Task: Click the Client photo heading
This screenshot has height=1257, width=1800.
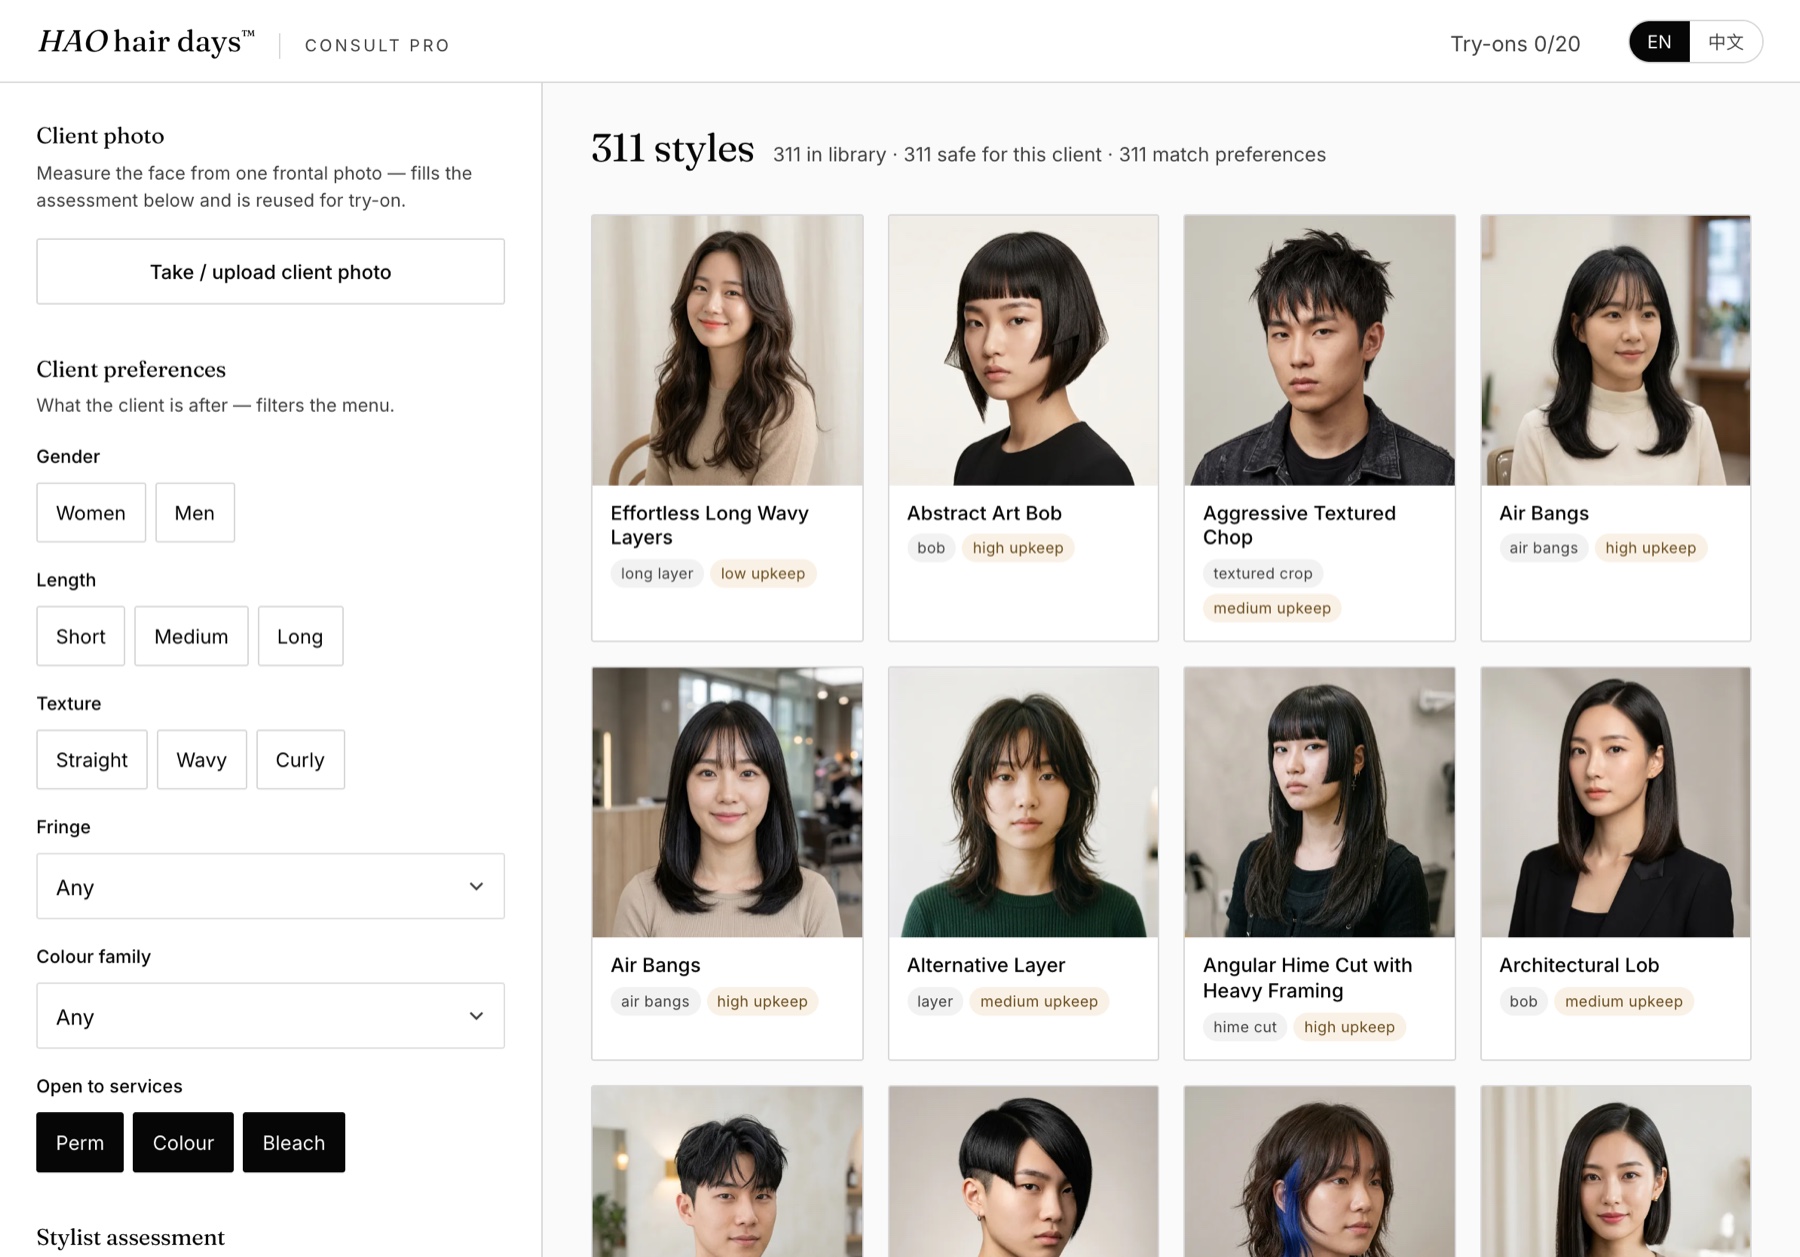Action: pos(100,135)
